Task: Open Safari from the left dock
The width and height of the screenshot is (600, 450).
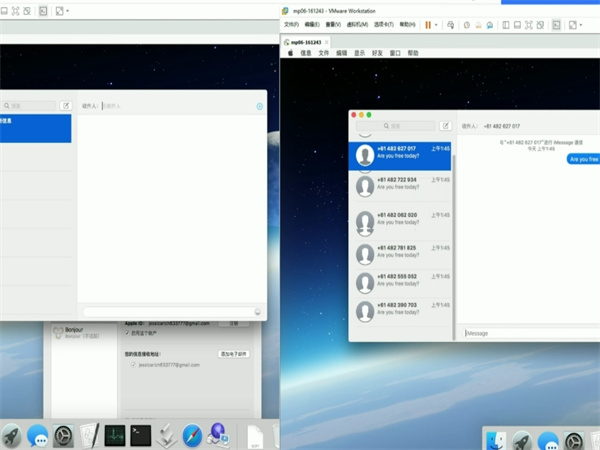Action: pos(193,435)
